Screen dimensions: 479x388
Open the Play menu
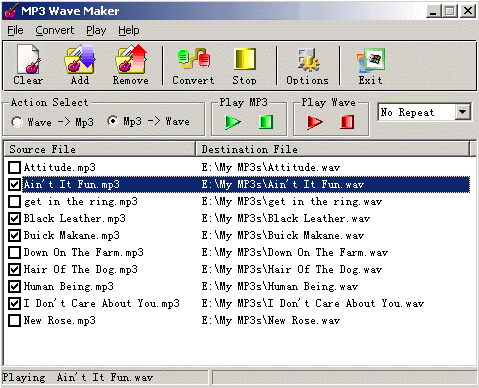point(96,30)
